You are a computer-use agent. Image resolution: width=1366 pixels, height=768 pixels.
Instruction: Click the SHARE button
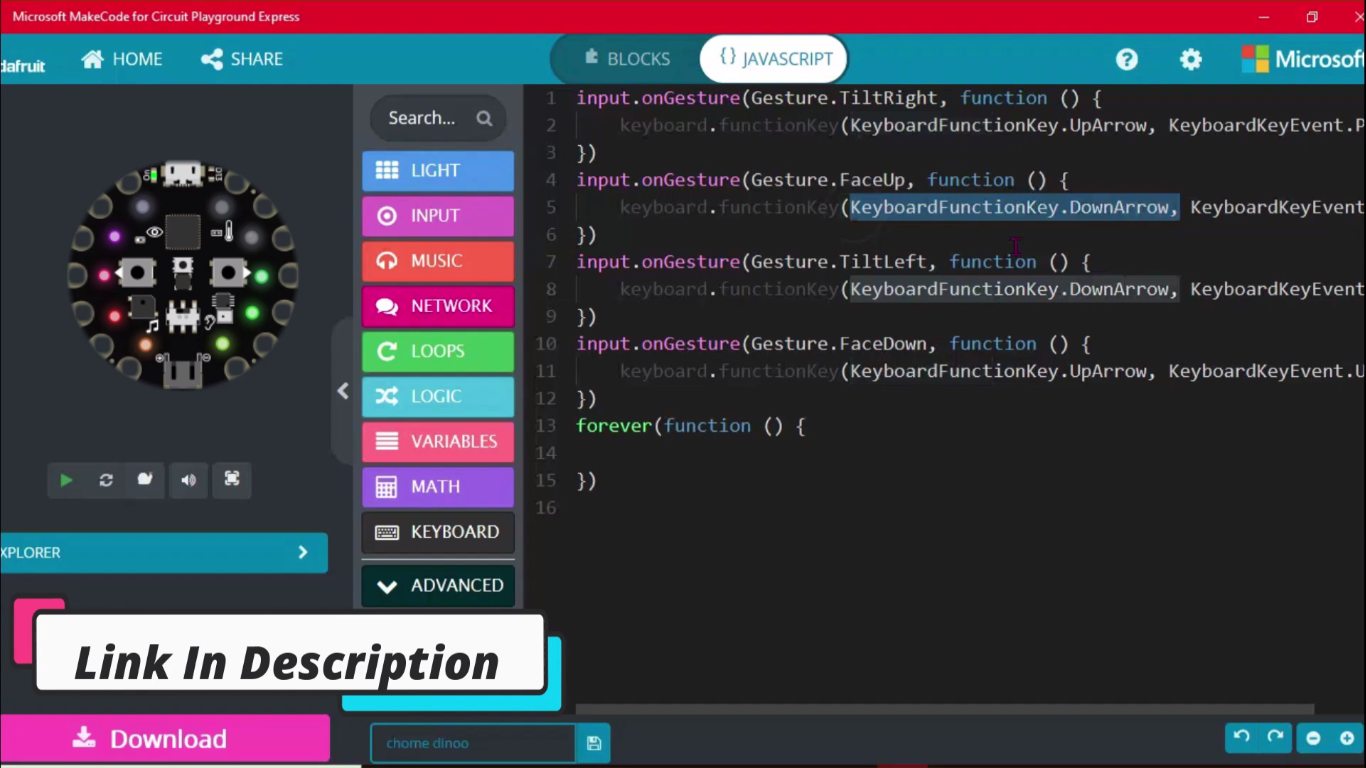242,59
